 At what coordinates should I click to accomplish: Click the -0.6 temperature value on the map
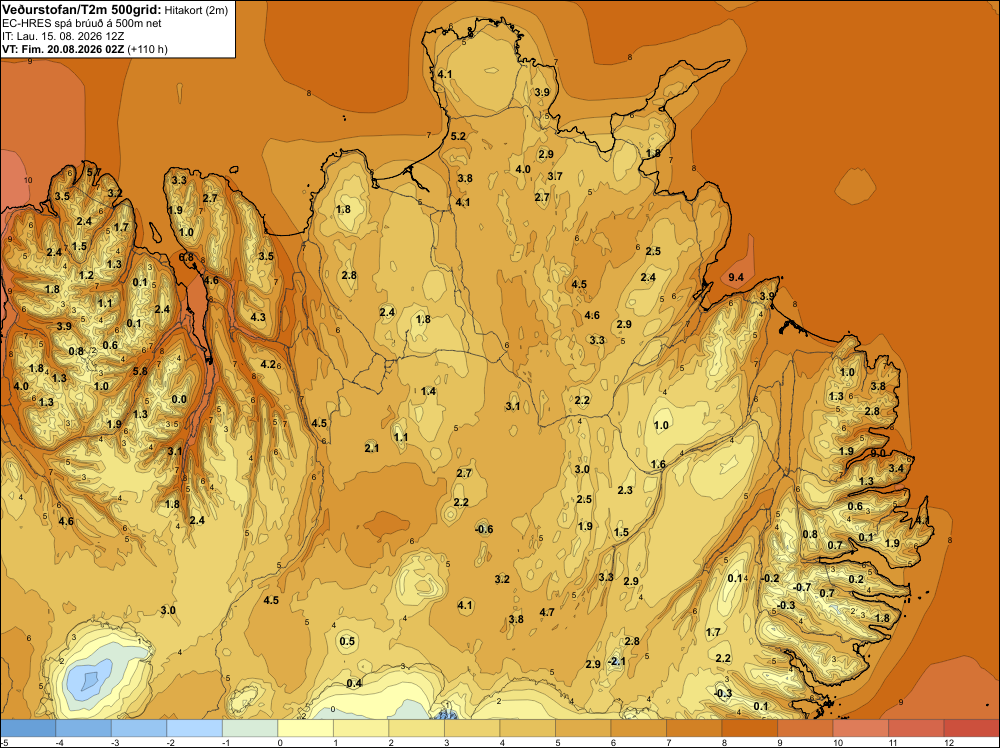coord(484,529)
